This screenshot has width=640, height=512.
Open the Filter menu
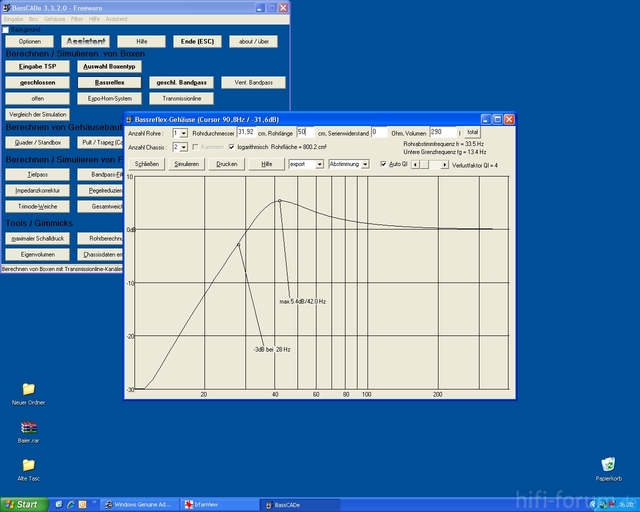point(76,19)
